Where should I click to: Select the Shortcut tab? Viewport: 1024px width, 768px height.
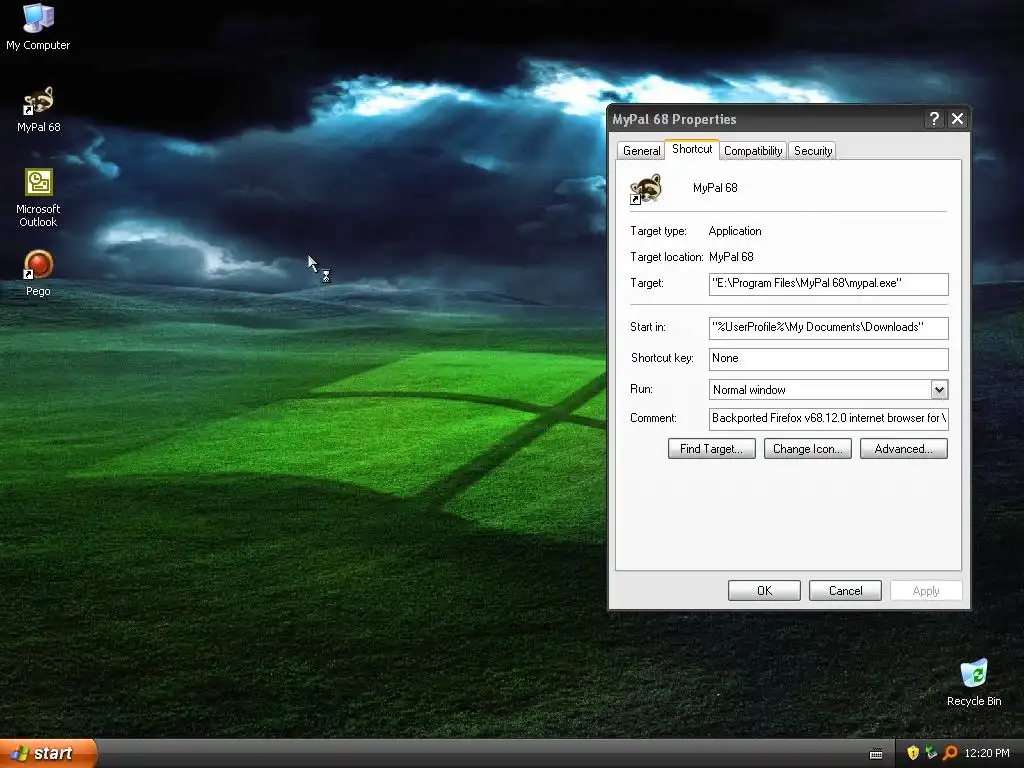[x=692, y=149]
